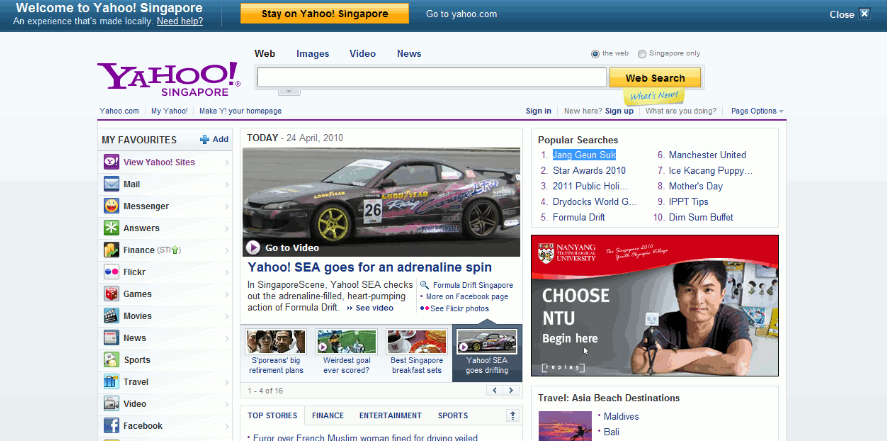Expand the chevron on Messenger row

(x=227, y=207)
